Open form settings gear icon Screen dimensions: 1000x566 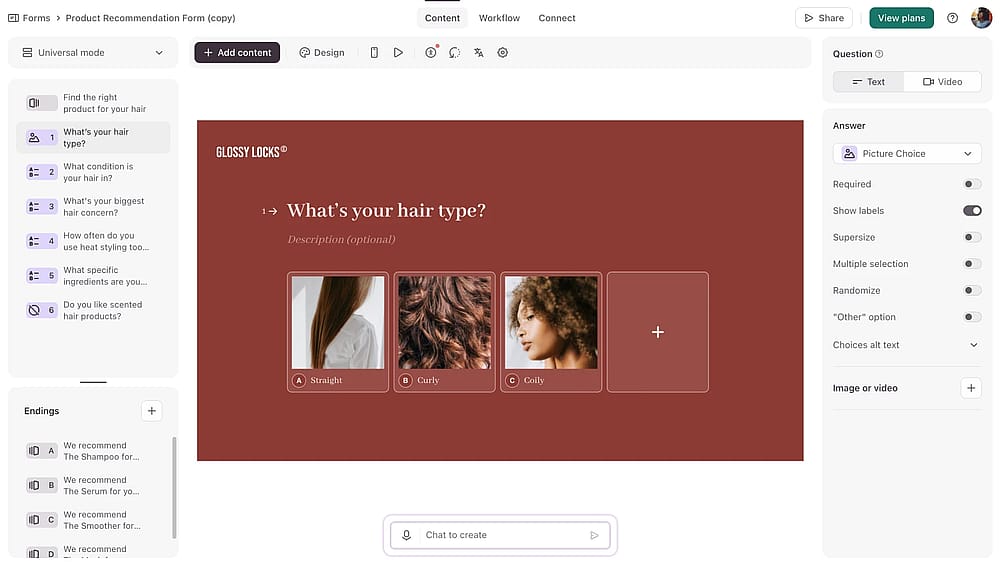click(503, 53)
